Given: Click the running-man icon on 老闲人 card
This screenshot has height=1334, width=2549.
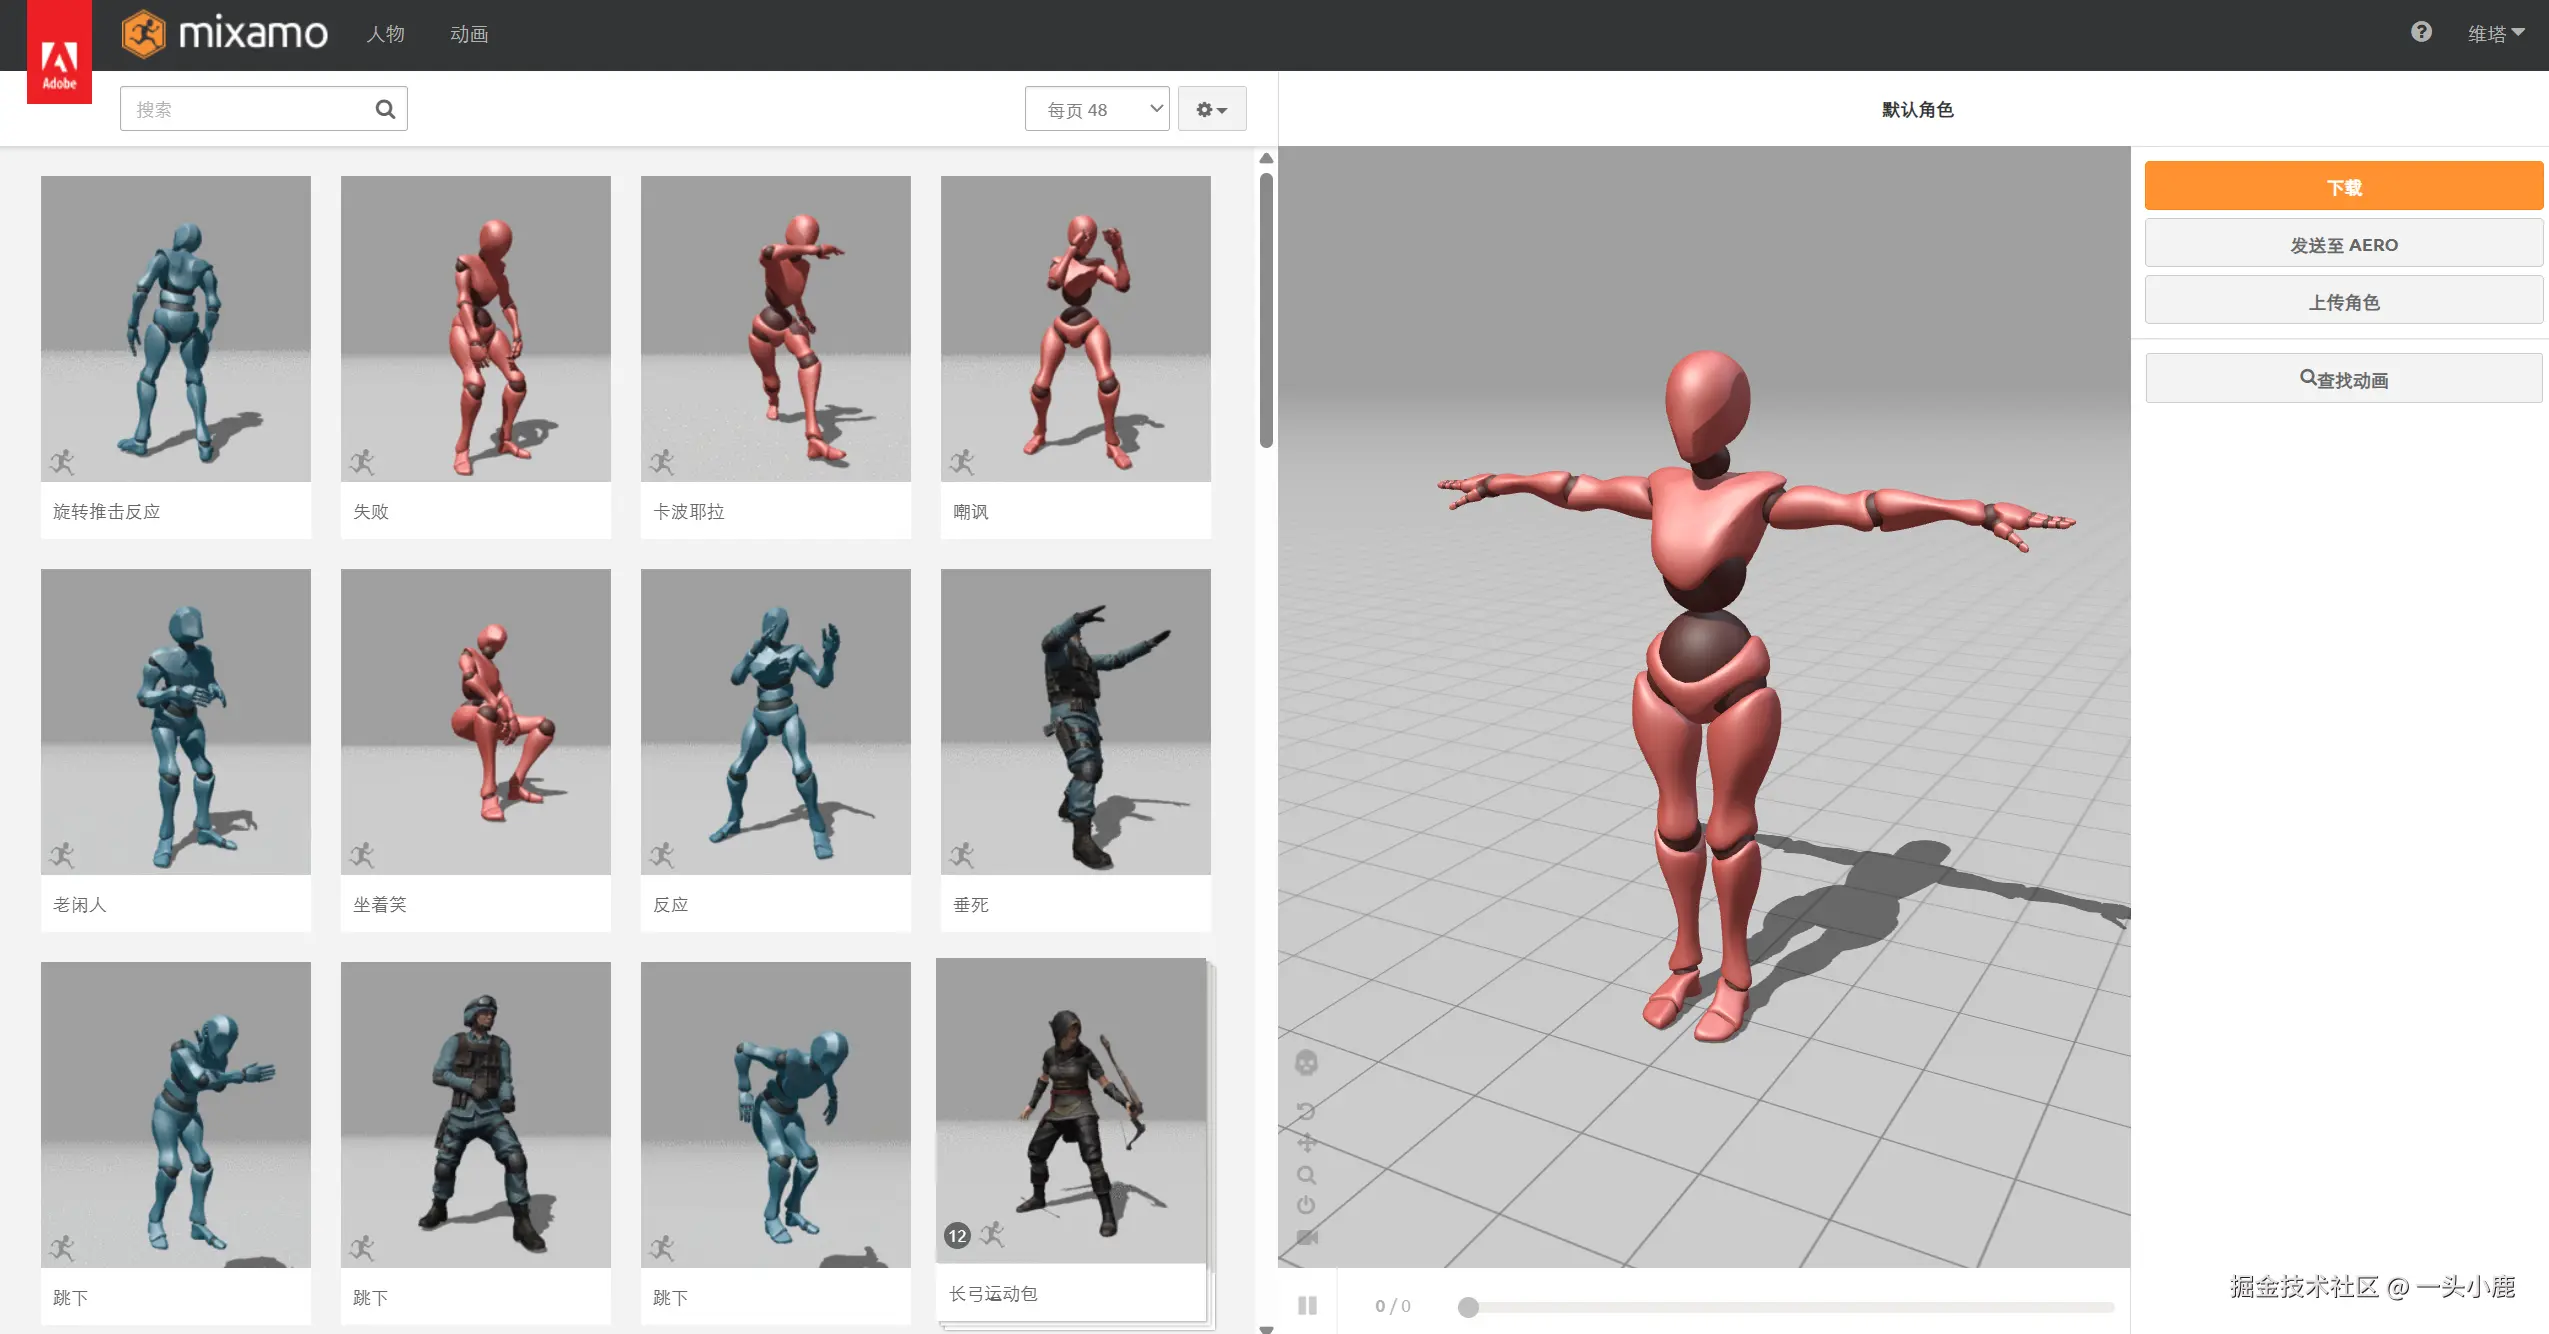Looking at the screenshot, I should [62, 854].
